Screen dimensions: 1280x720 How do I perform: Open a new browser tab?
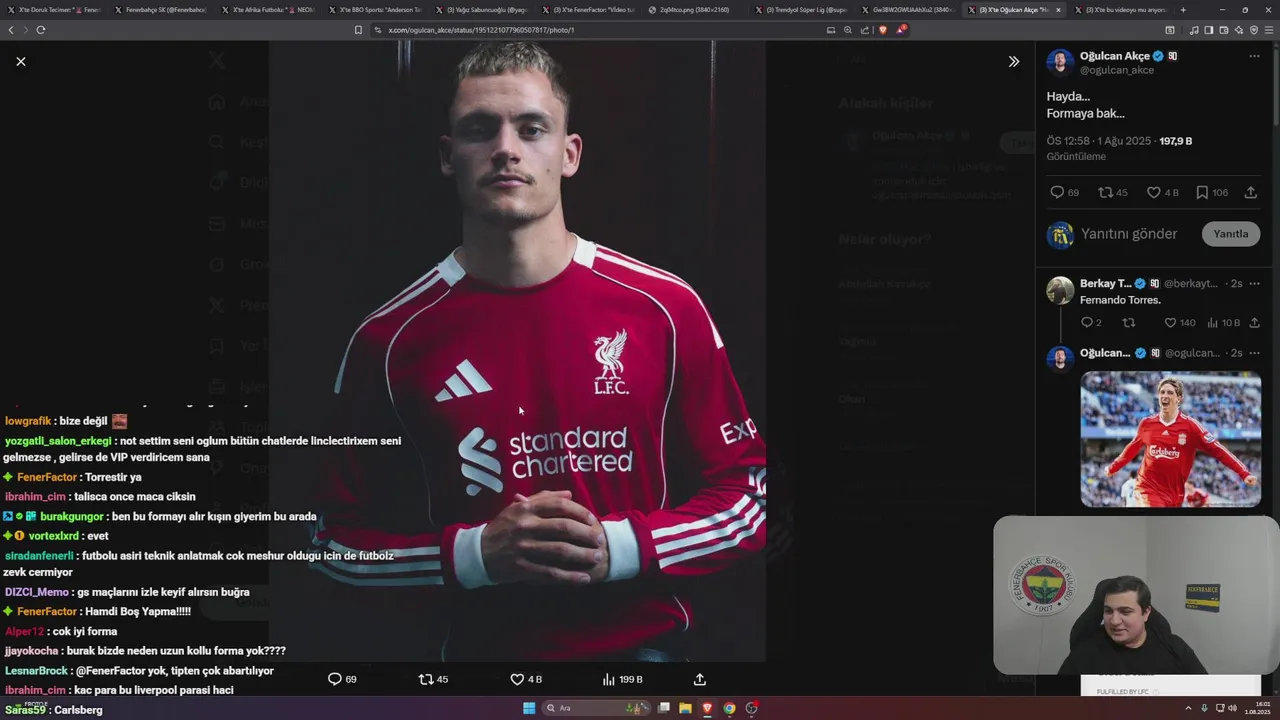(1183, 10)
